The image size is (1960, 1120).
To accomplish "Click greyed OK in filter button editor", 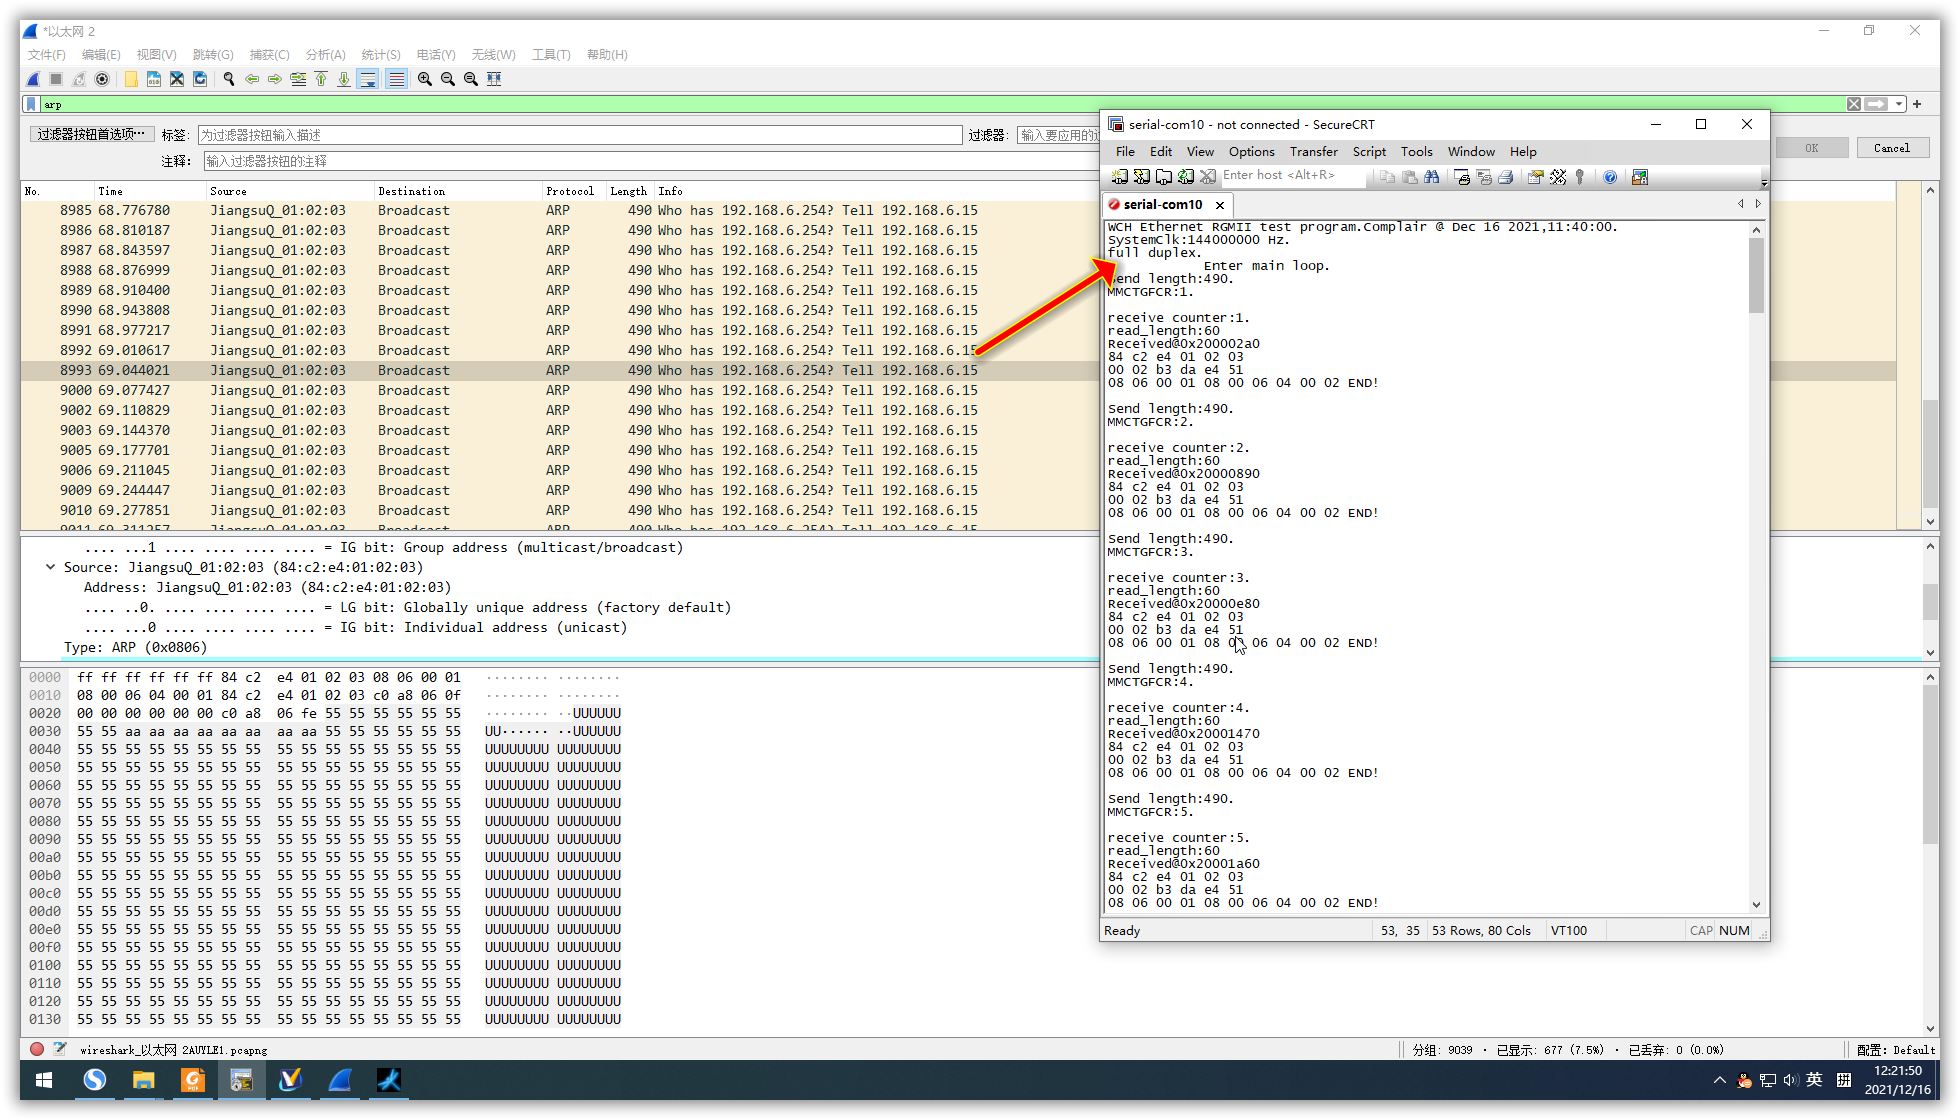I will [x=1811, y=148].
